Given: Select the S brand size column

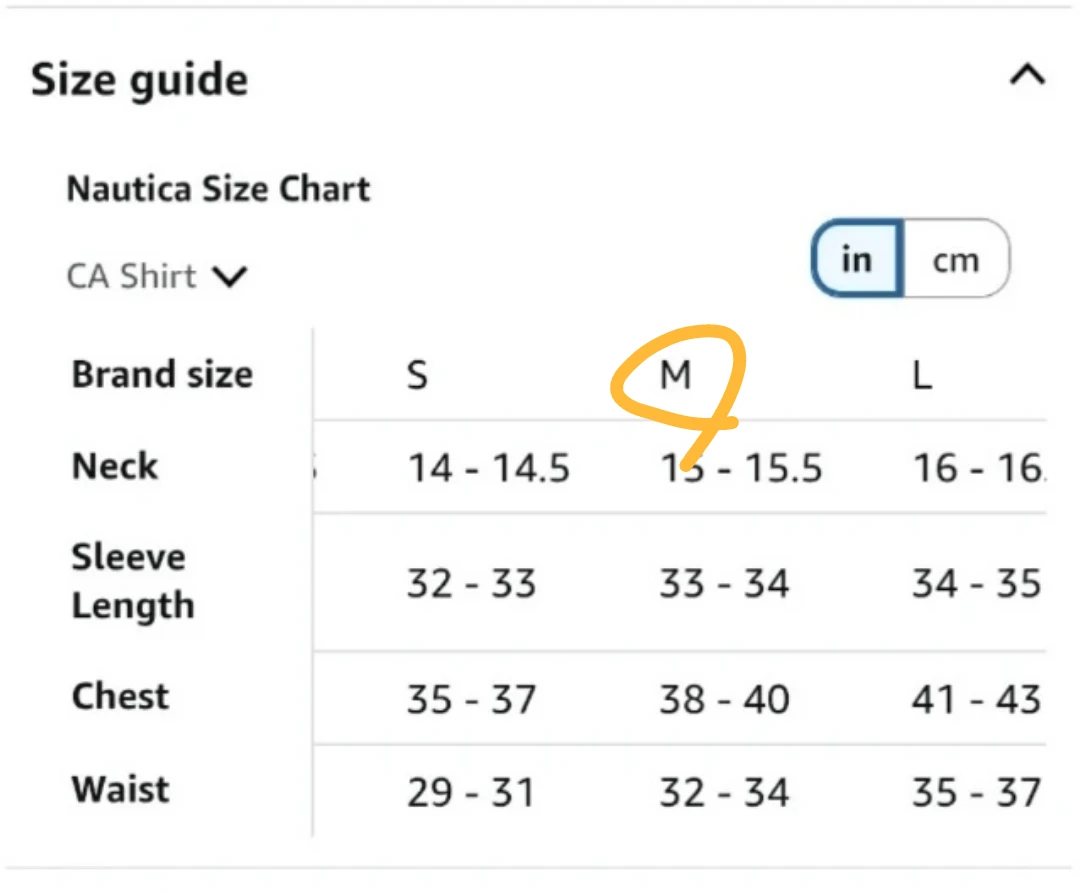Looking at the screenshot, I should 417,376.
